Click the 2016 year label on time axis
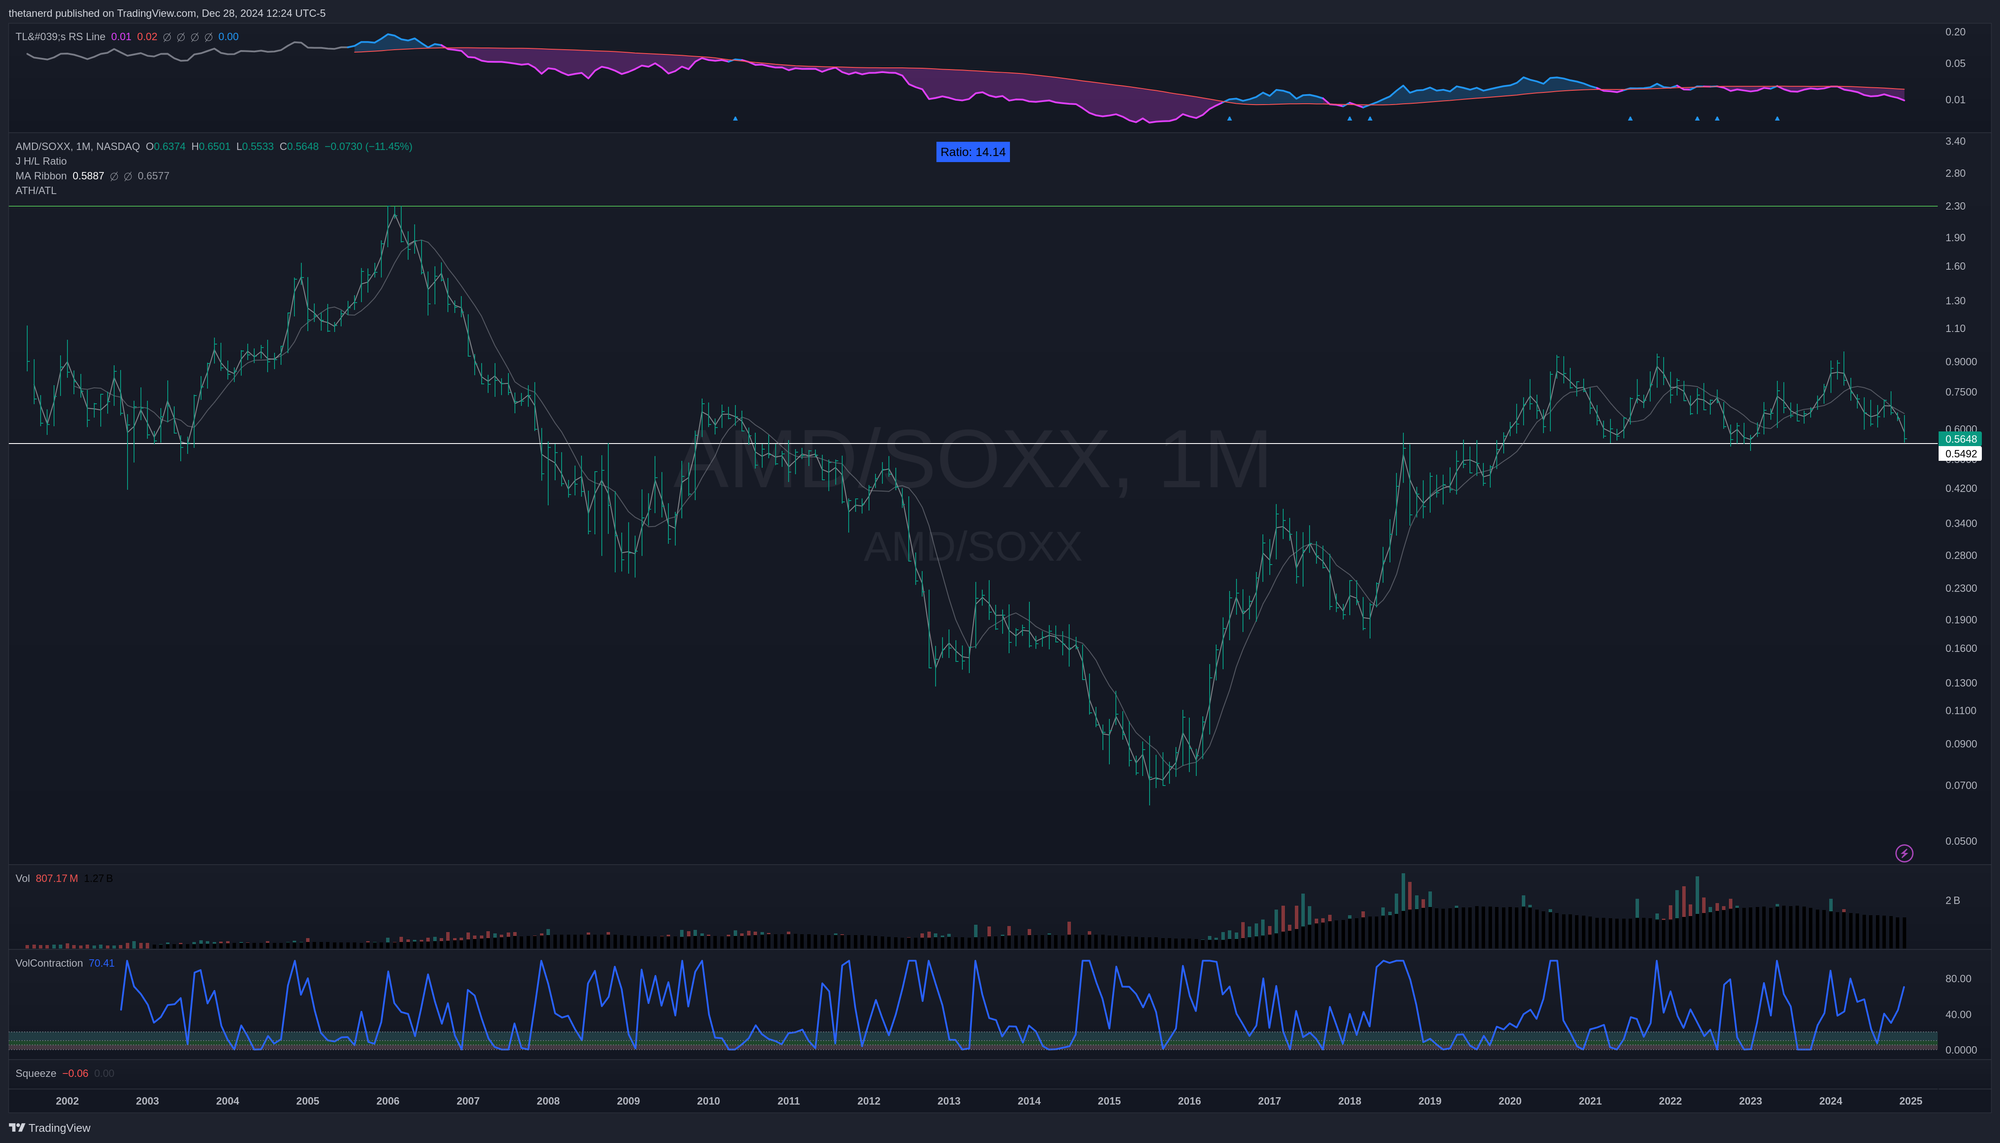Screen dimensions: 2000x1143 pyautogui.click(x=1189, y=1101)
